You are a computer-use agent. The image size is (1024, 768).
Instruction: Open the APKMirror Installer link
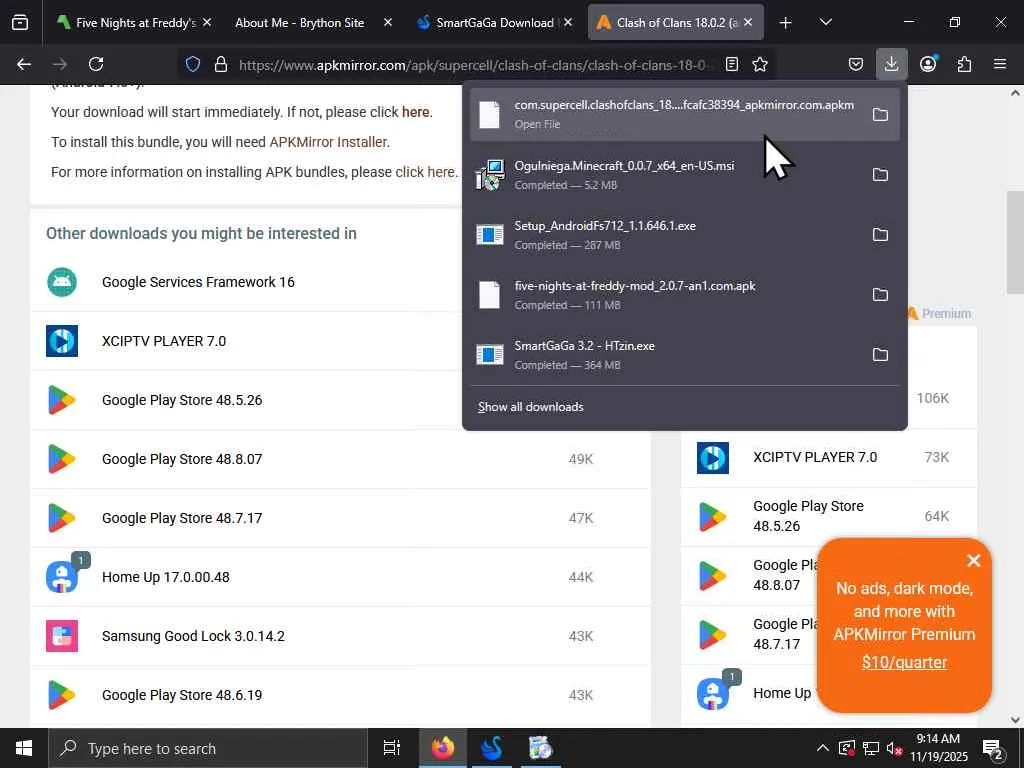click(328, 142)
